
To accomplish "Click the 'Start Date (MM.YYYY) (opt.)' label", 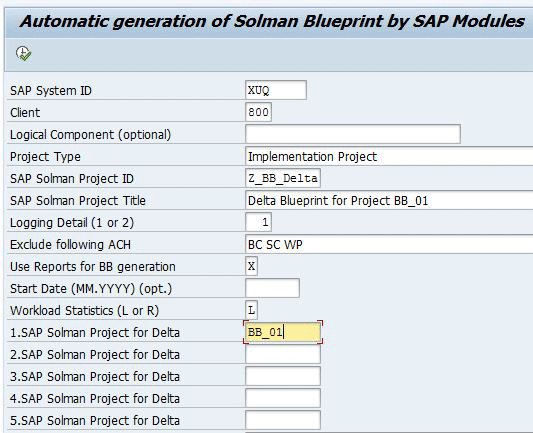I will [91, 289].
